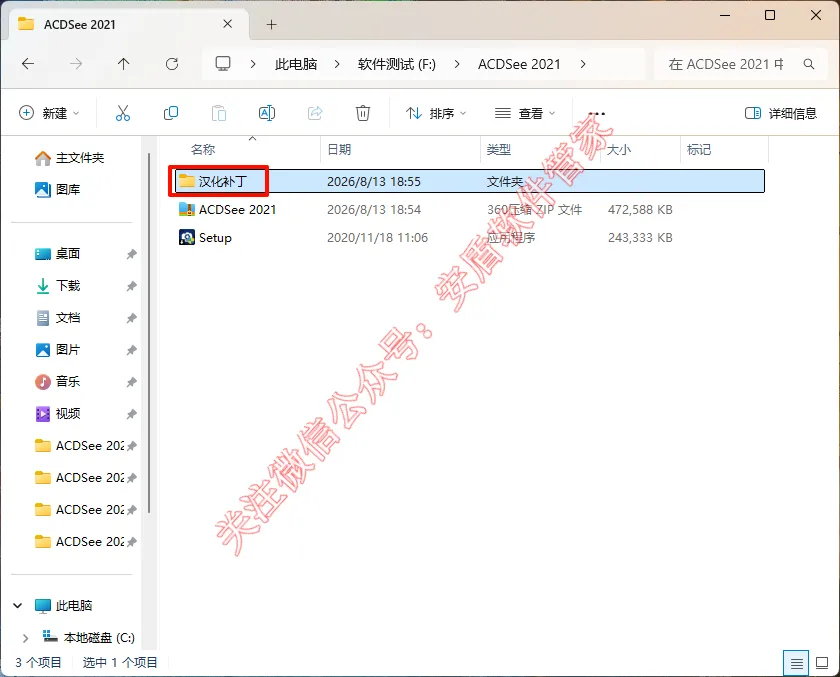Image resolution: width=840 pixels, height=677 pixels.
Task: Click the 2020/11/18 11:06 date cell
Action: pyautogui.click(x=378, y=238)
